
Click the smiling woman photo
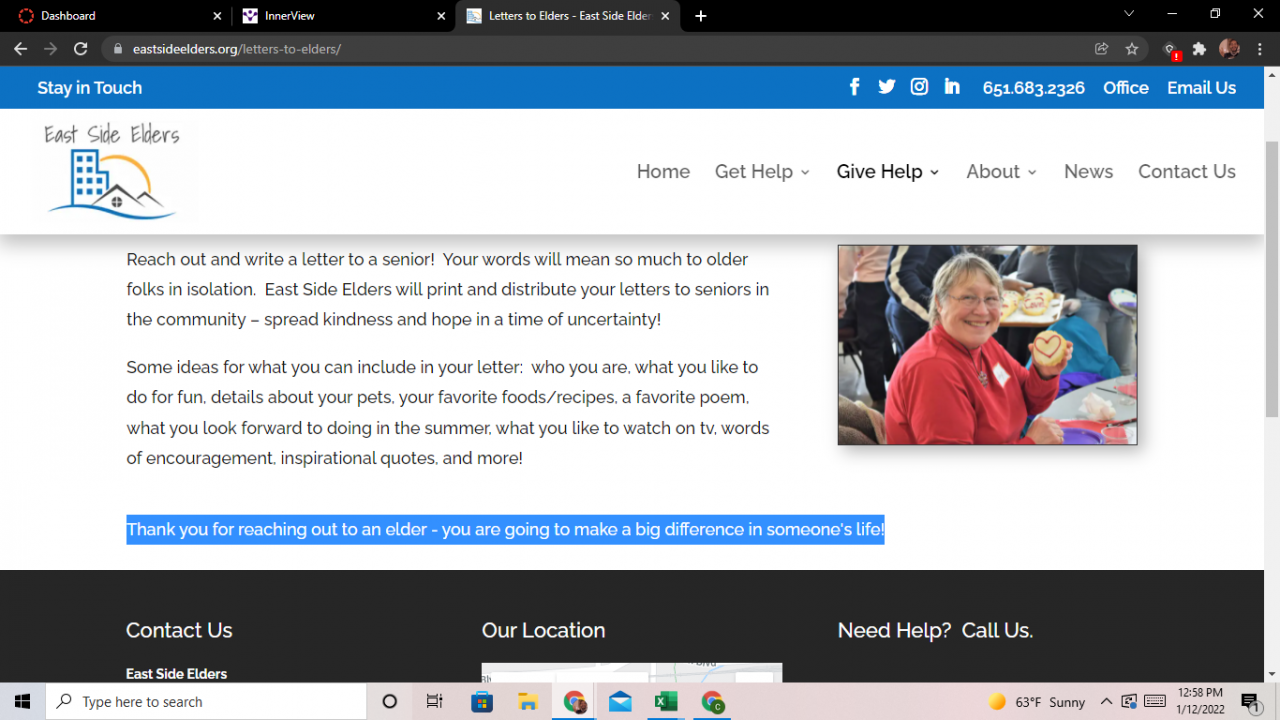coord(987,345)
